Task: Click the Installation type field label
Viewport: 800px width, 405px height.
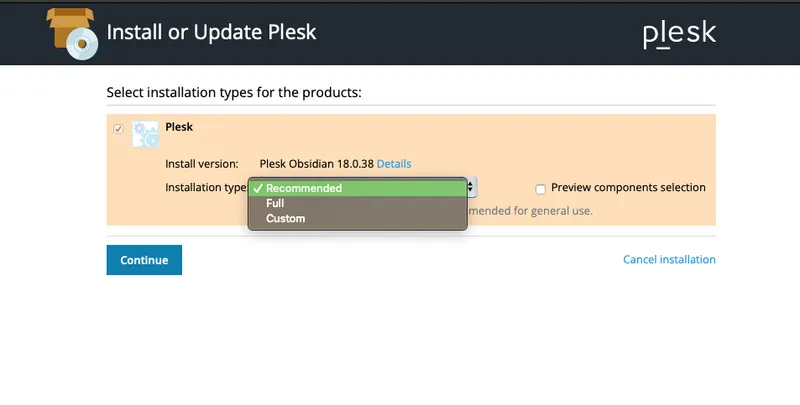Action: click(206, 188)
